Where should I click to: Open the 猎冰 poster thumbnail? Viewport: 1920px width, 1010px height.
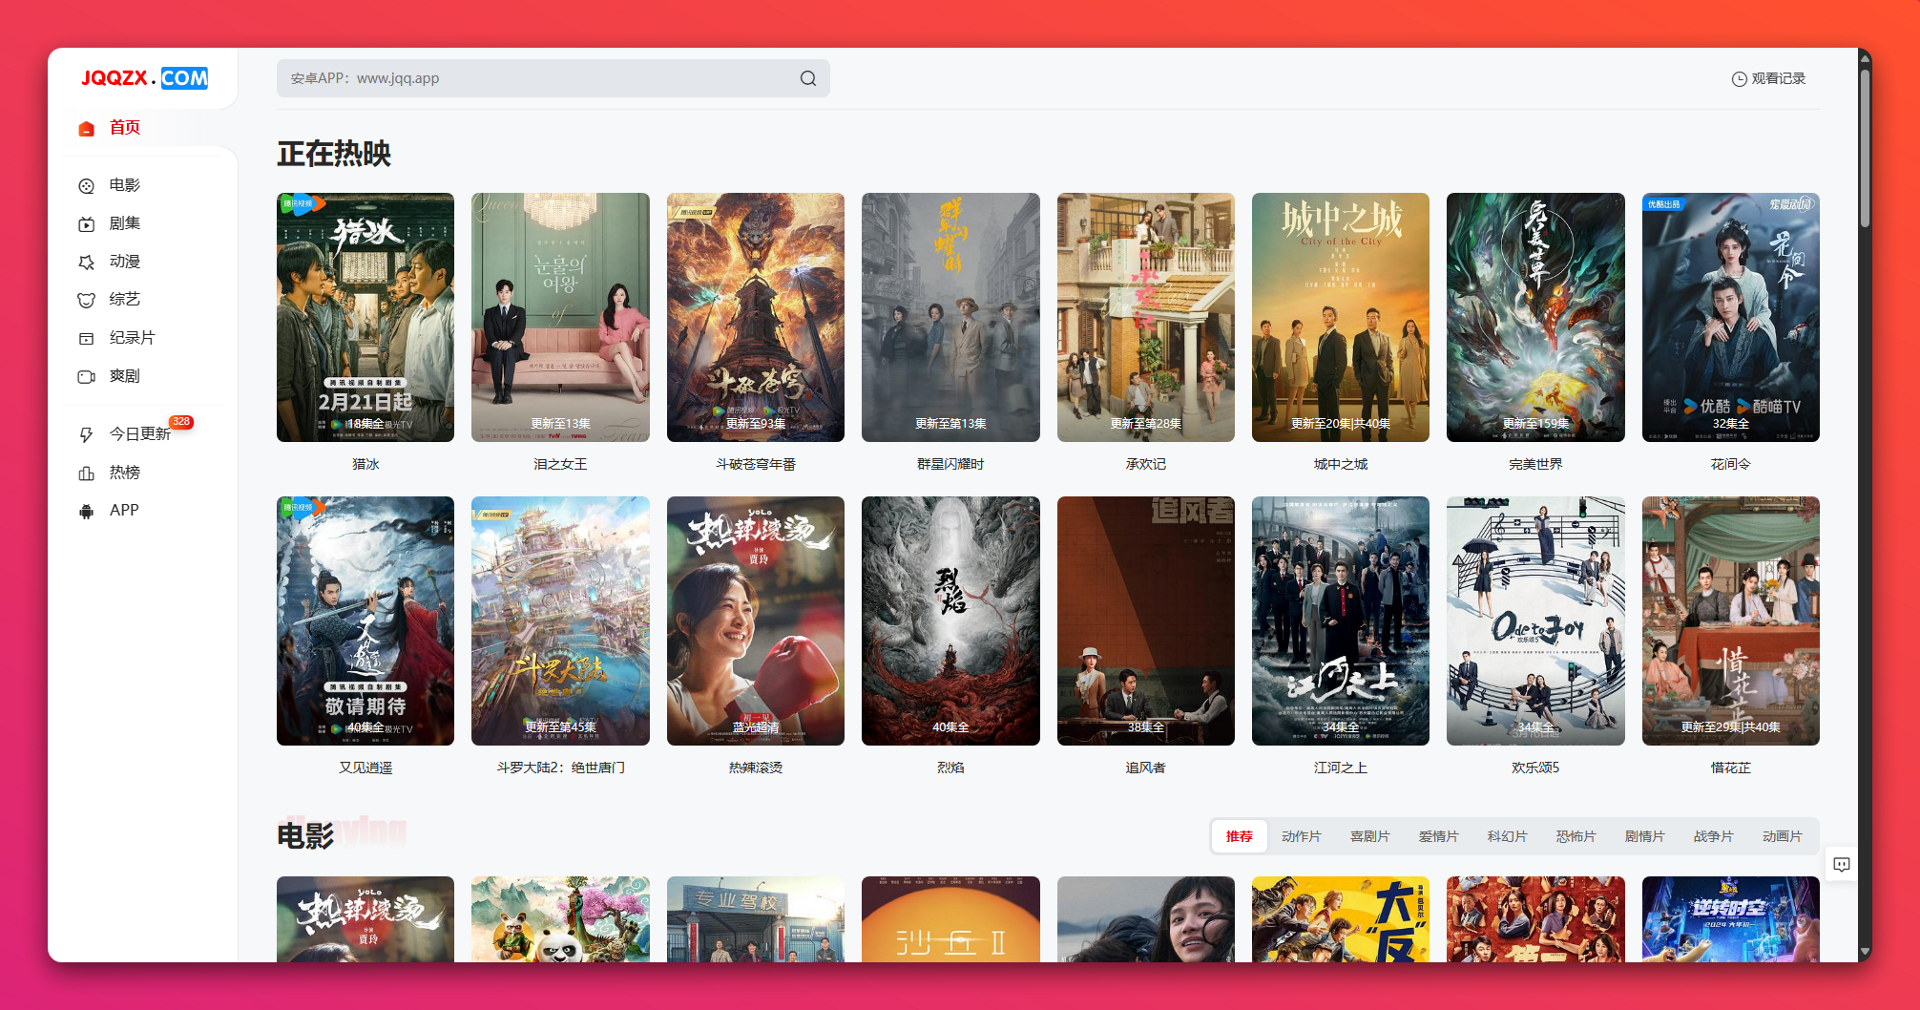point(365,317)
